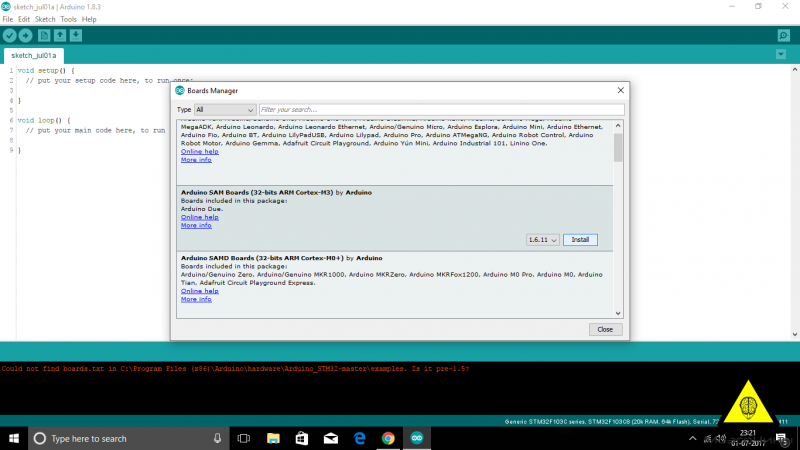Close the Boards Manager dialog with X
This screenshot has width=800, height=450.
pos(620,90)
